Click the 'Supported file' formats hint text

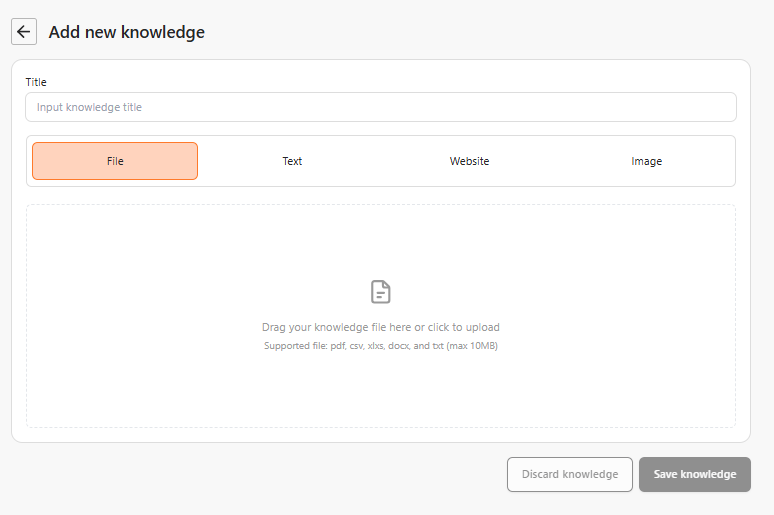click(381, 346)
